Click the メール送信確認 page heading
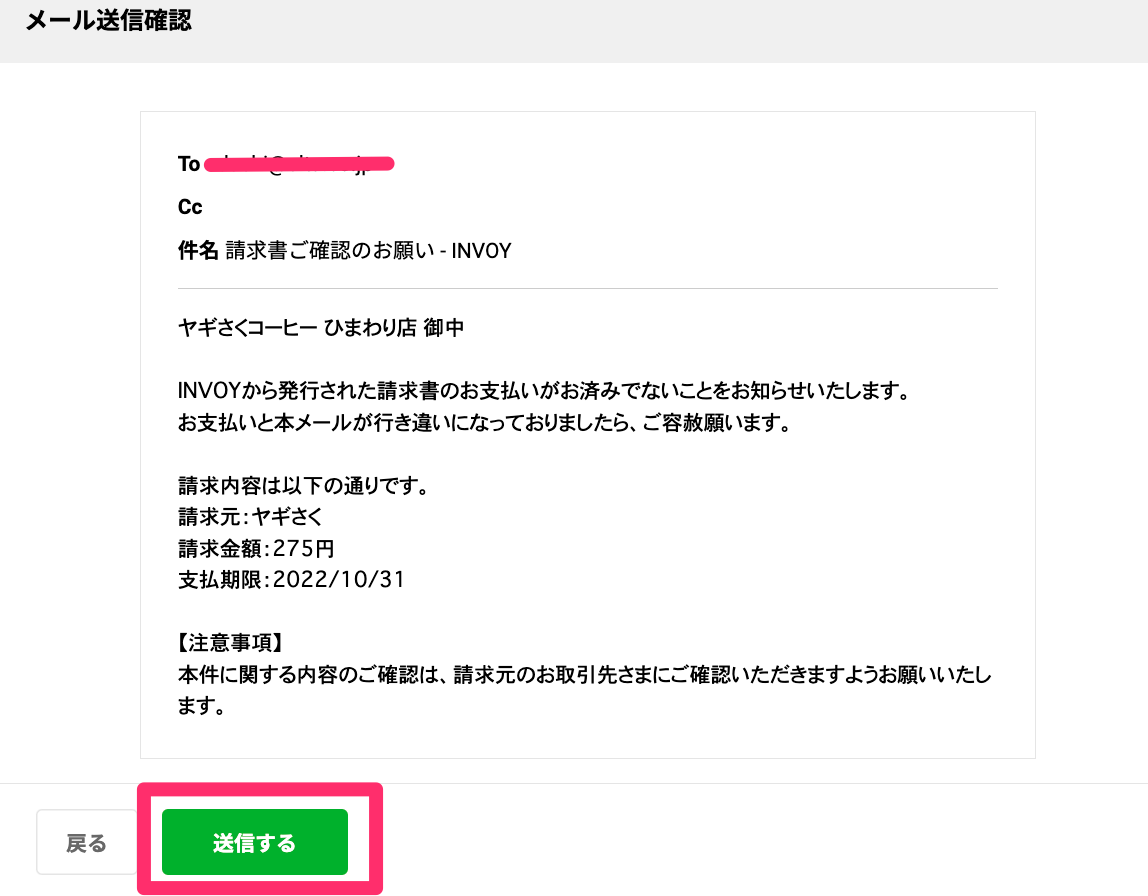Viewport: 1148px width, 896px height. [108, 20]
